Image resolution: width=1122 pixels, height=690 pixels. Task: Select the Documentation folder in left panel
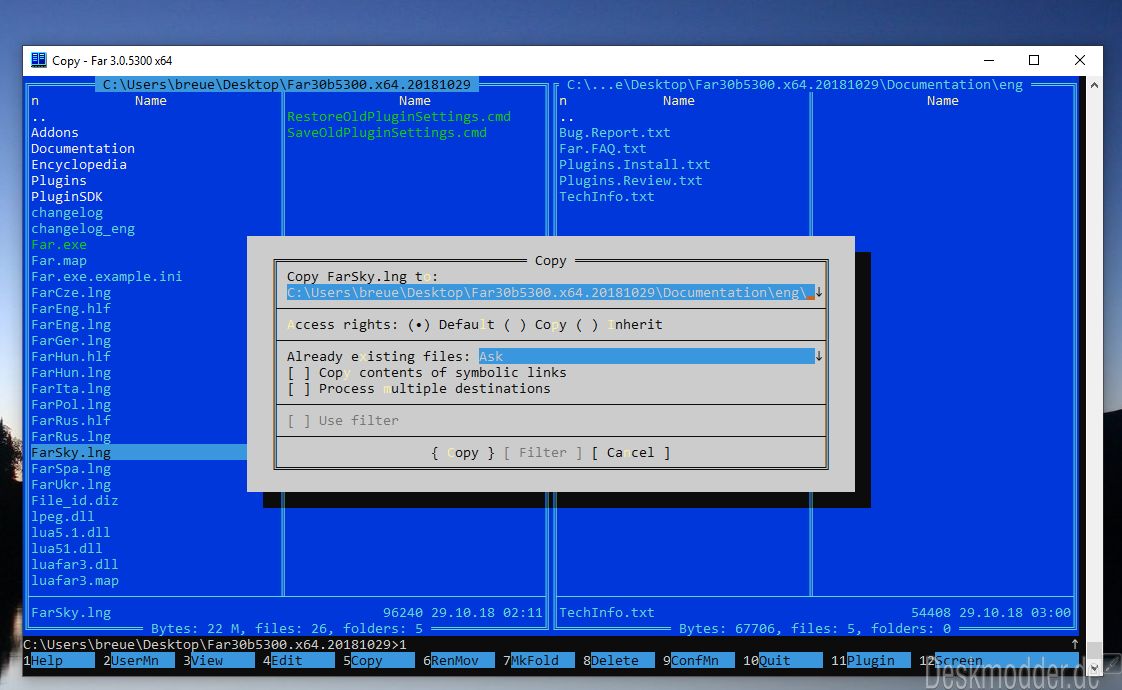point(83,148)
